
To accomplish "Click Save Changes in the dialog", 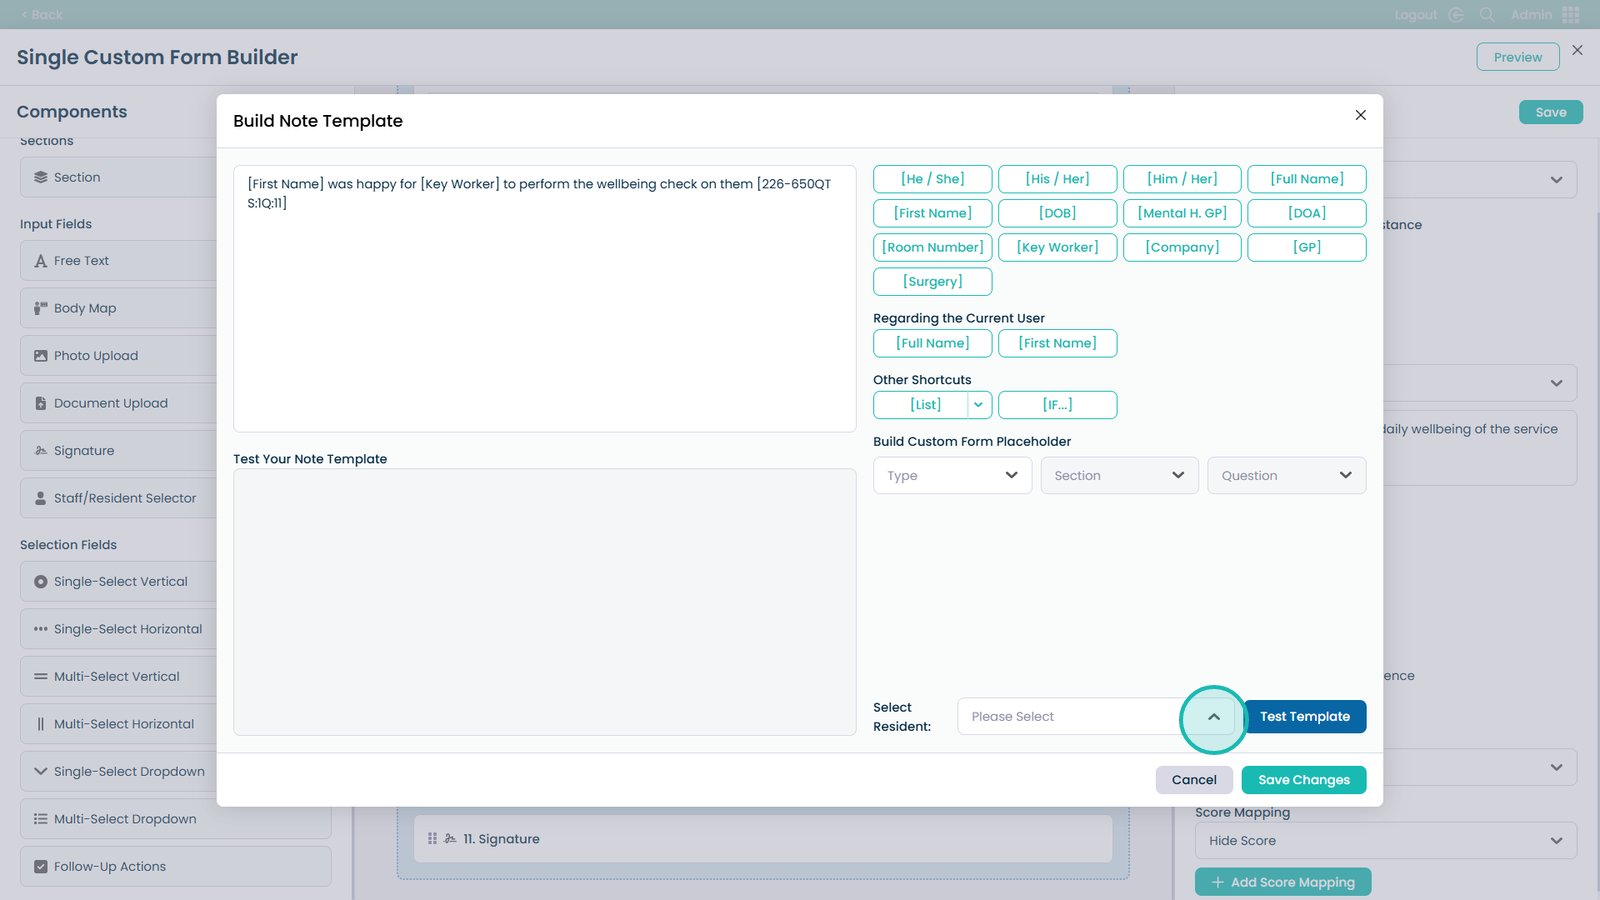I will point(1304,780).
